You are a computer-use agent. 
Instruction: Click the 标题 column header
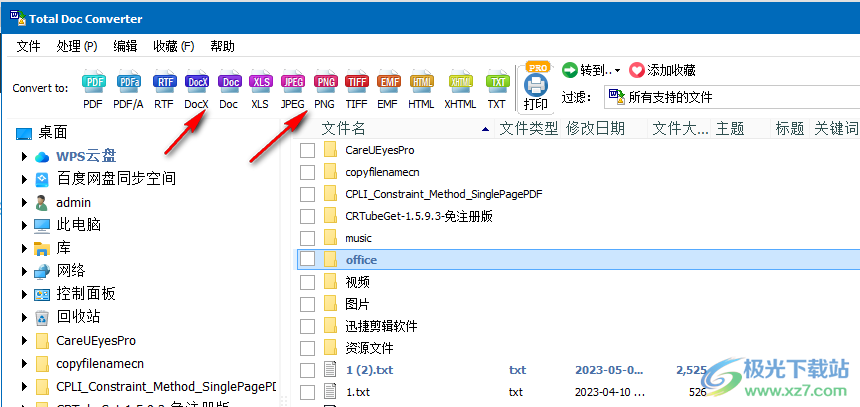(x=790, y=129)
